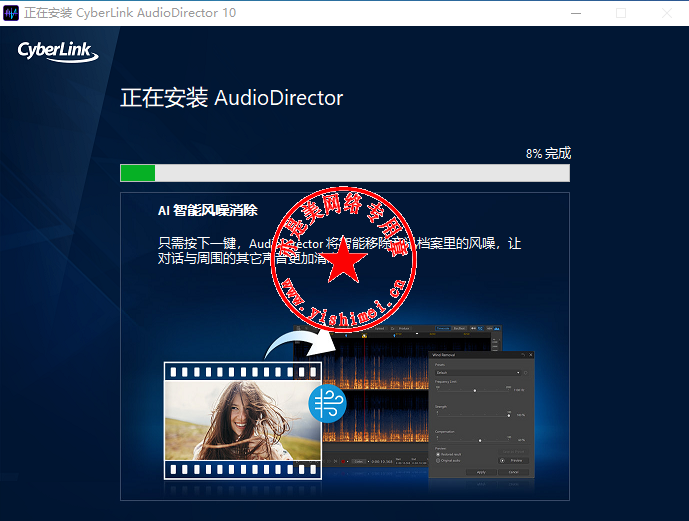689x521 pixels.
Task: Click the "AI 智能风噪消除" feature title
Action: tap(208, 210)
